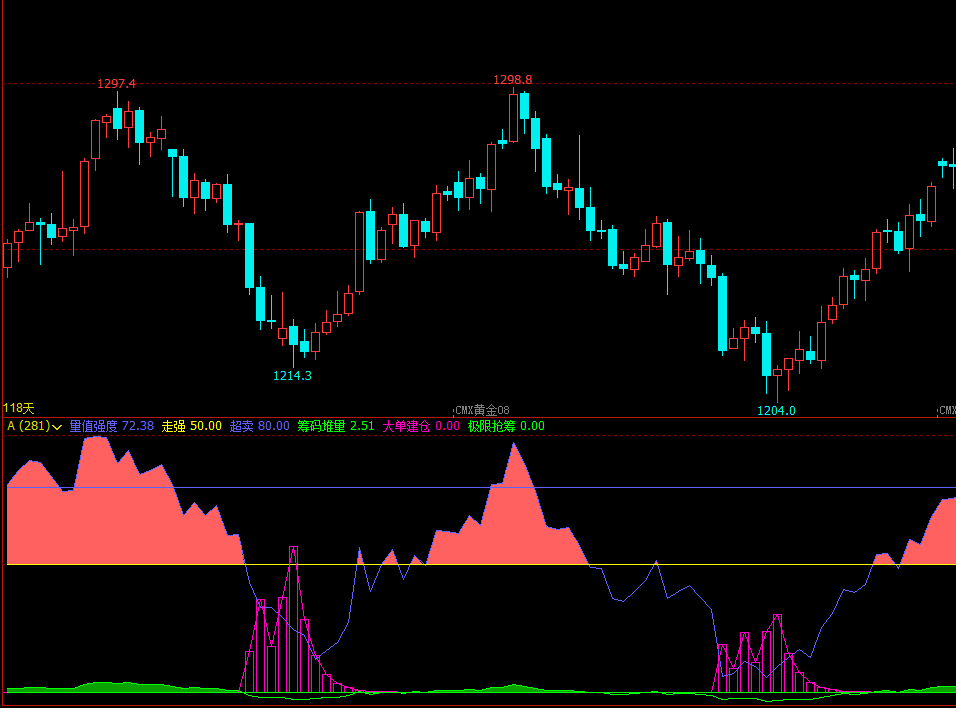Select the 极限抢筹 0.00 label
The height and width of the screenshot is (708, 956).
tap(506, 426)
